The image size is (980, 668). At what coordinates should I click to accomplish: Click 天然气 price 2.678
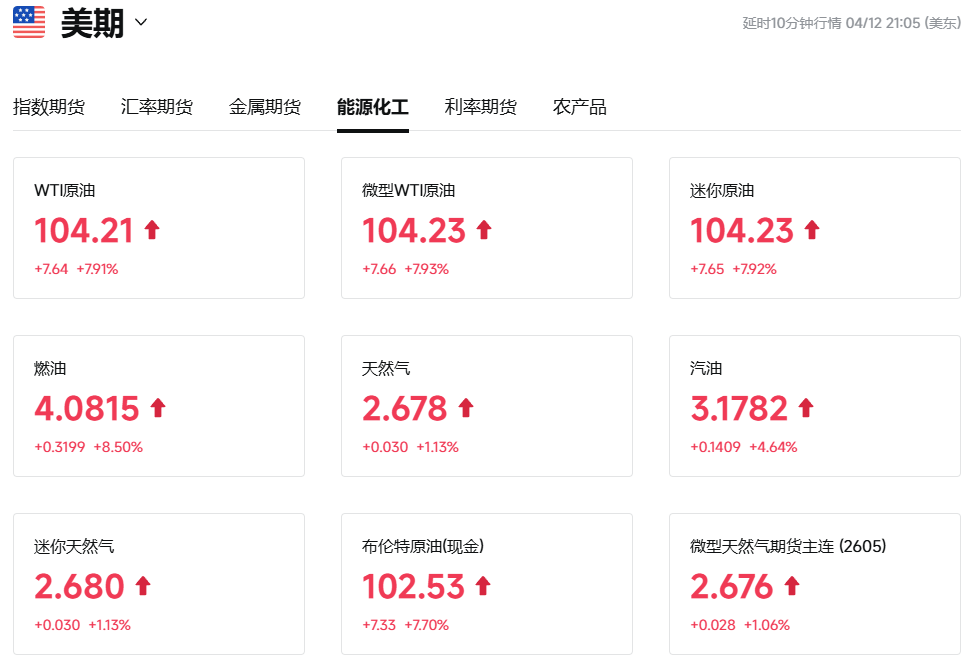point(405,409)
